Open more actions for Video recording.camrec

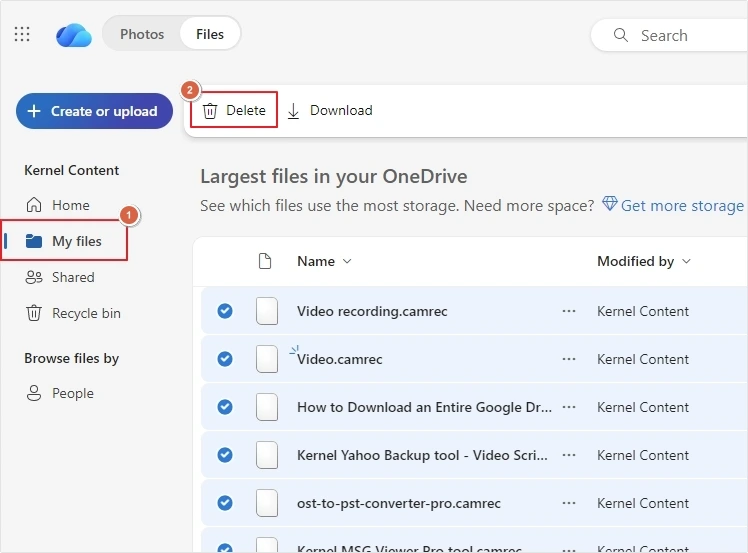569,311
